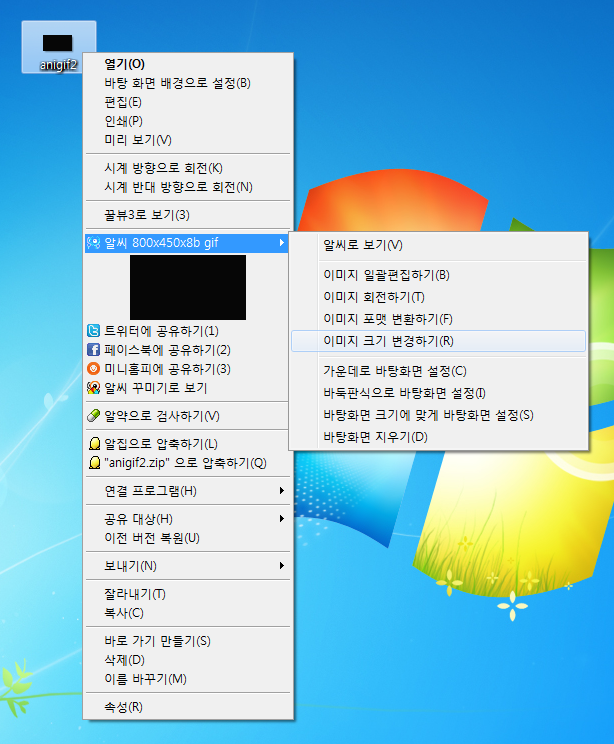Expand the 공유 대상(H) submenu arrow
Image resolution: width=614 pixels, height=744 pixels.
coord(281,519)
